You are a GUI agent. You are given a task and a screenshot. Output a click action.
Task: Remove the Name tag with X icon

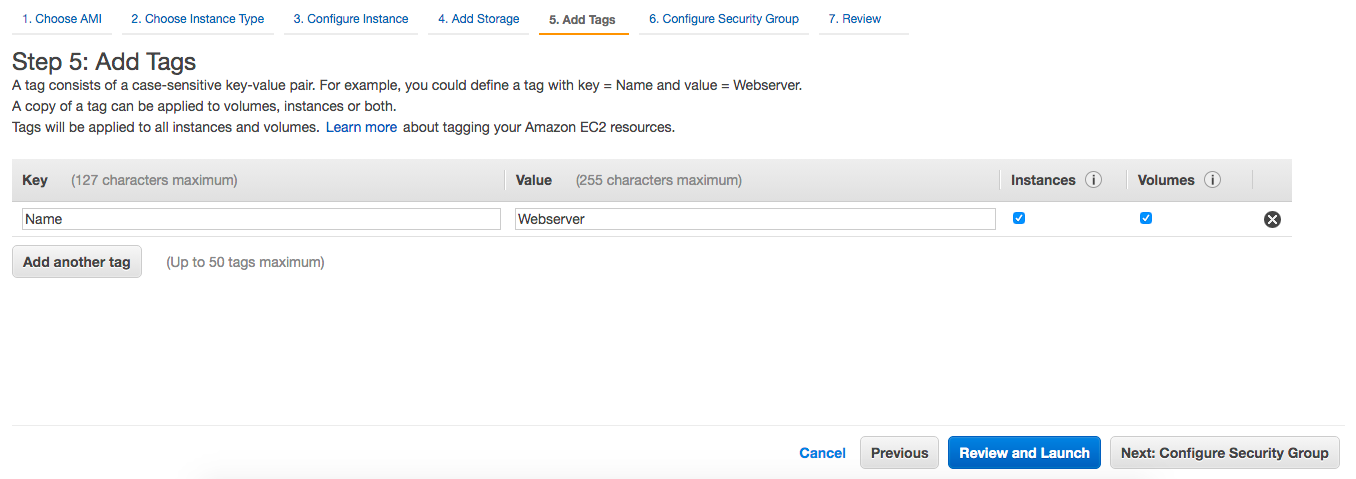[1272, 220]
